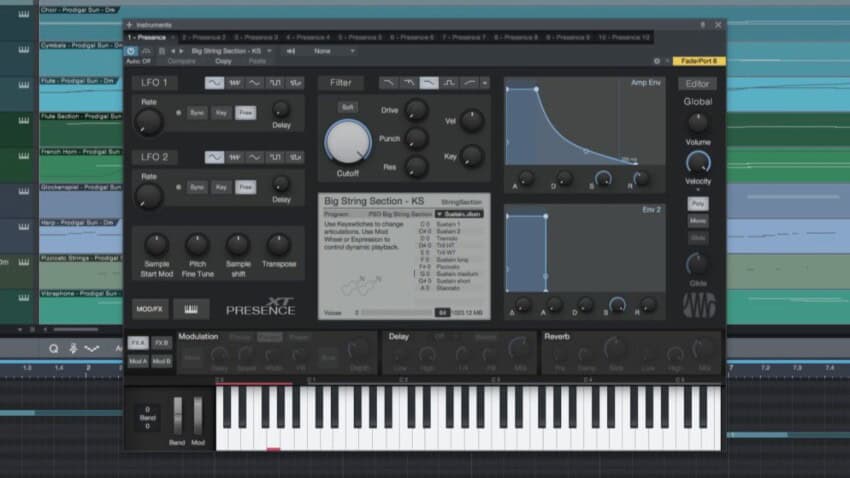Viewport: 850px width, 478px height.
Task: Expand the filter type dropdown arrow
Action: click(485, 83)
